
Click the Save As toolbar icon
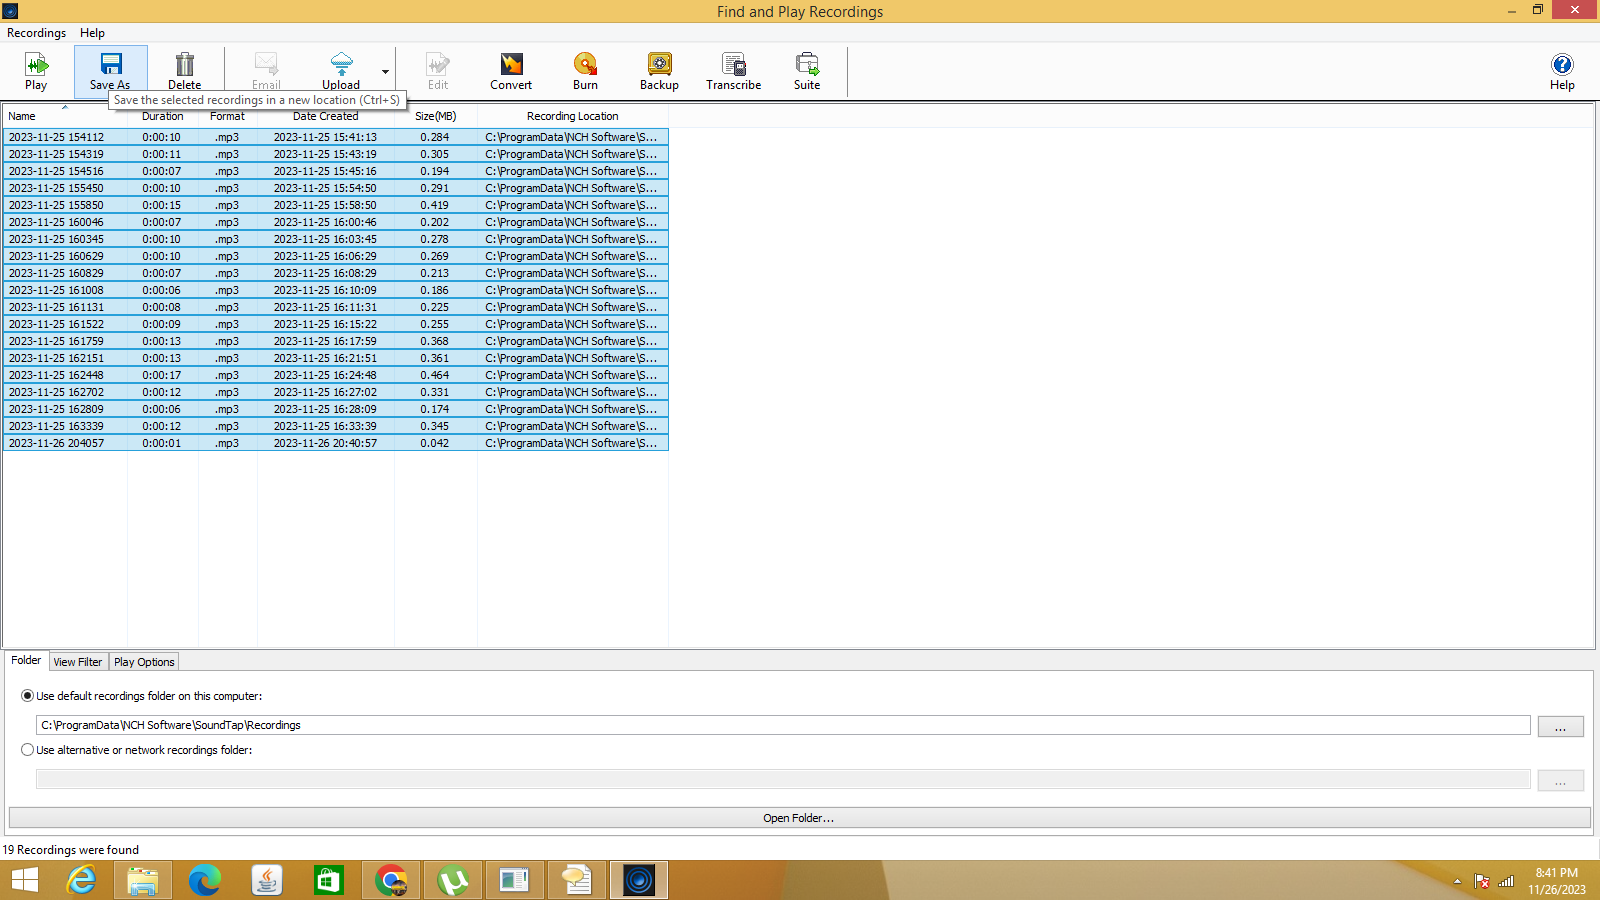pyautogui.click(x=110, y=71)
